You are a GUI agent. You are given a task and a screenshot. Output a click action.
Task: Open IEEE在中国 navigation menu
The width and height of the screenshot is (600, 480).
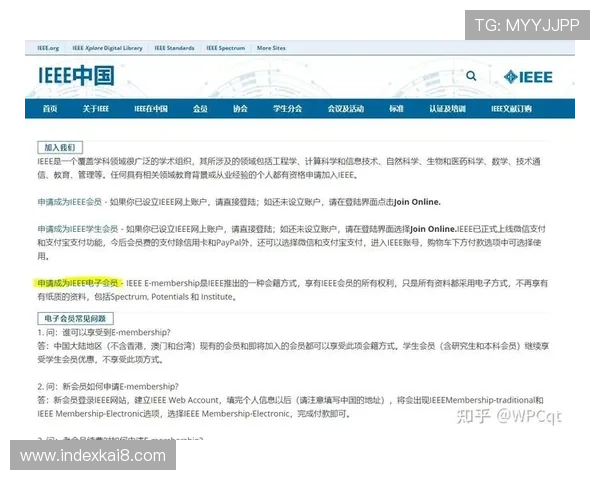pyautogui.click(x=151, y=109)
